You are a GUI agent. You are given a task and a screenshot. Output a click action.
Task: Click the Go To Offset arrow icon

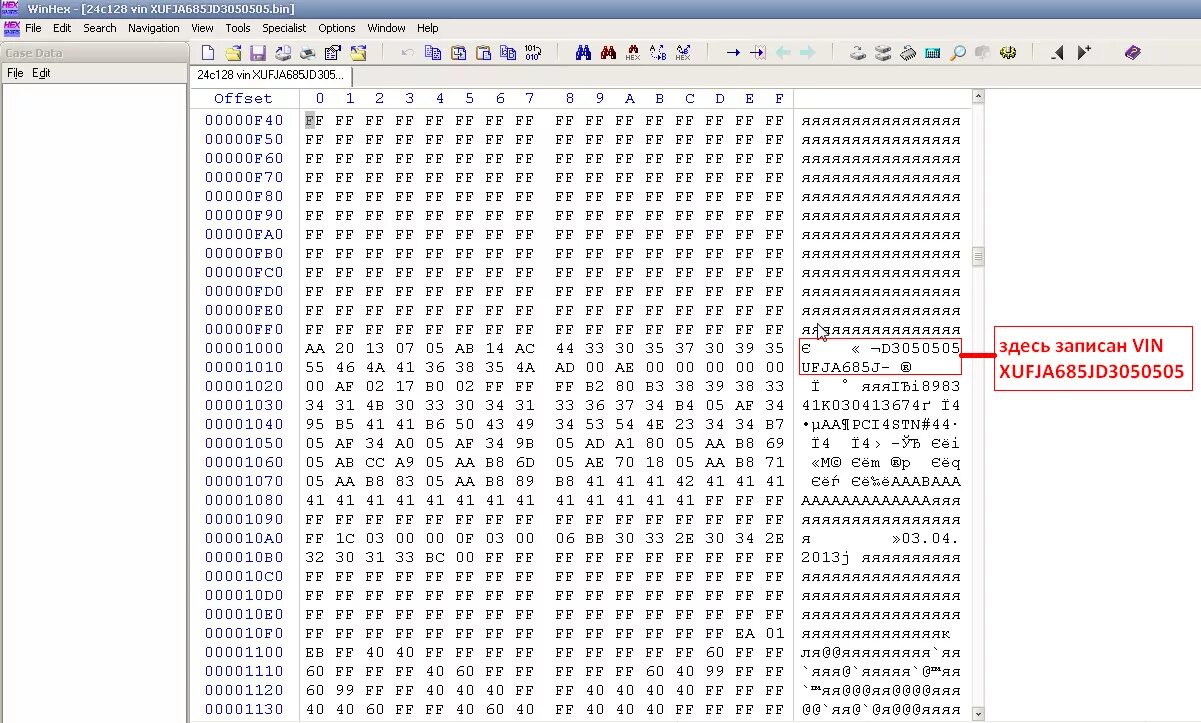point(733,53)
